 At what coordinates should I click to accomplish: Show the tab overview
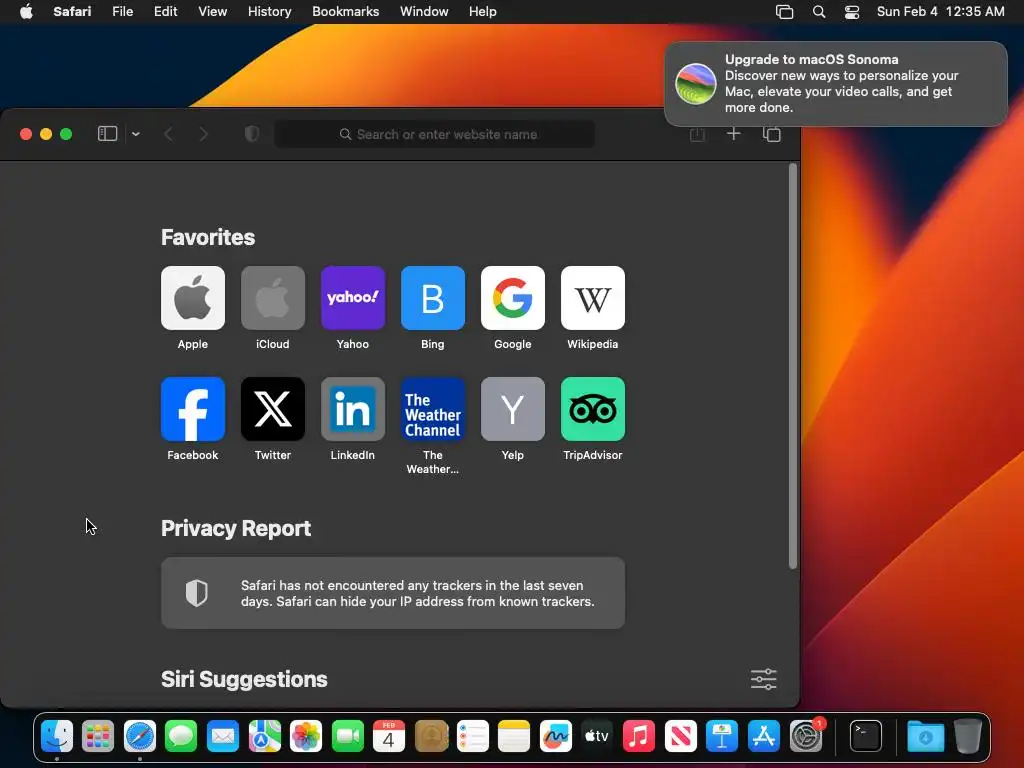[x=771, y=134]
